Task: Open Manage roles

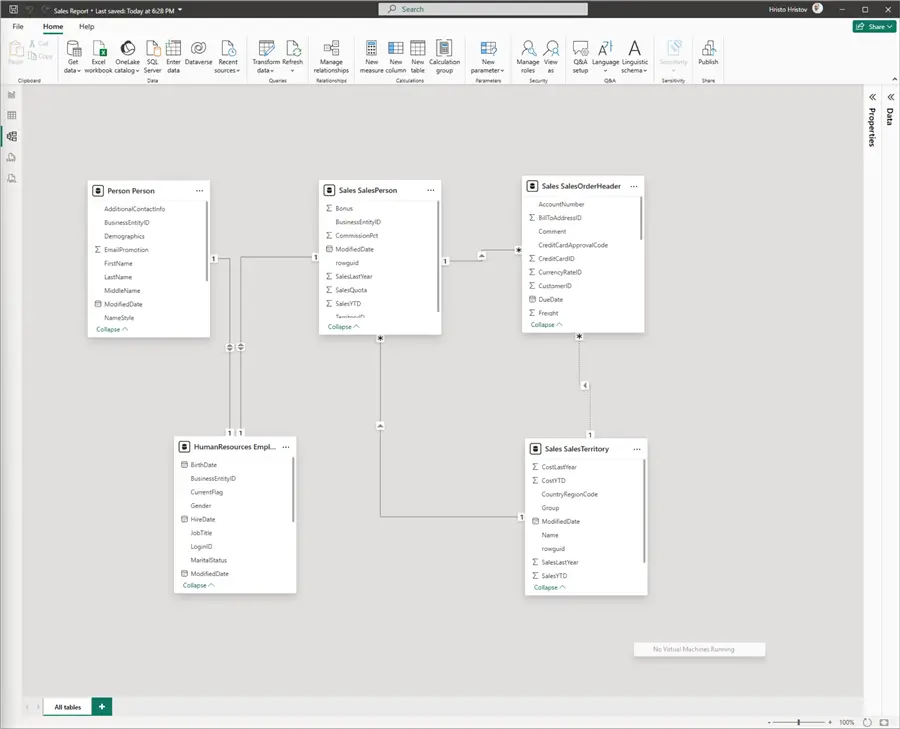Action: pyautogui.click(x=527, y=57)
